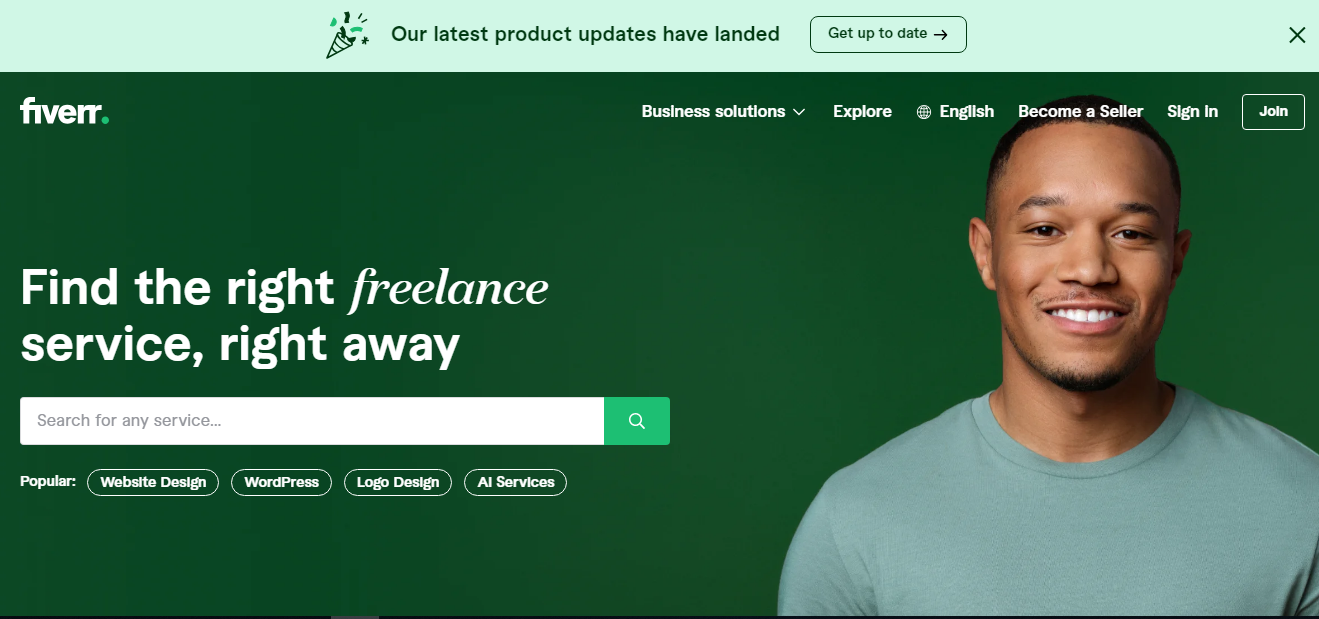Click arrow in Get up to date

pos(940,34)
